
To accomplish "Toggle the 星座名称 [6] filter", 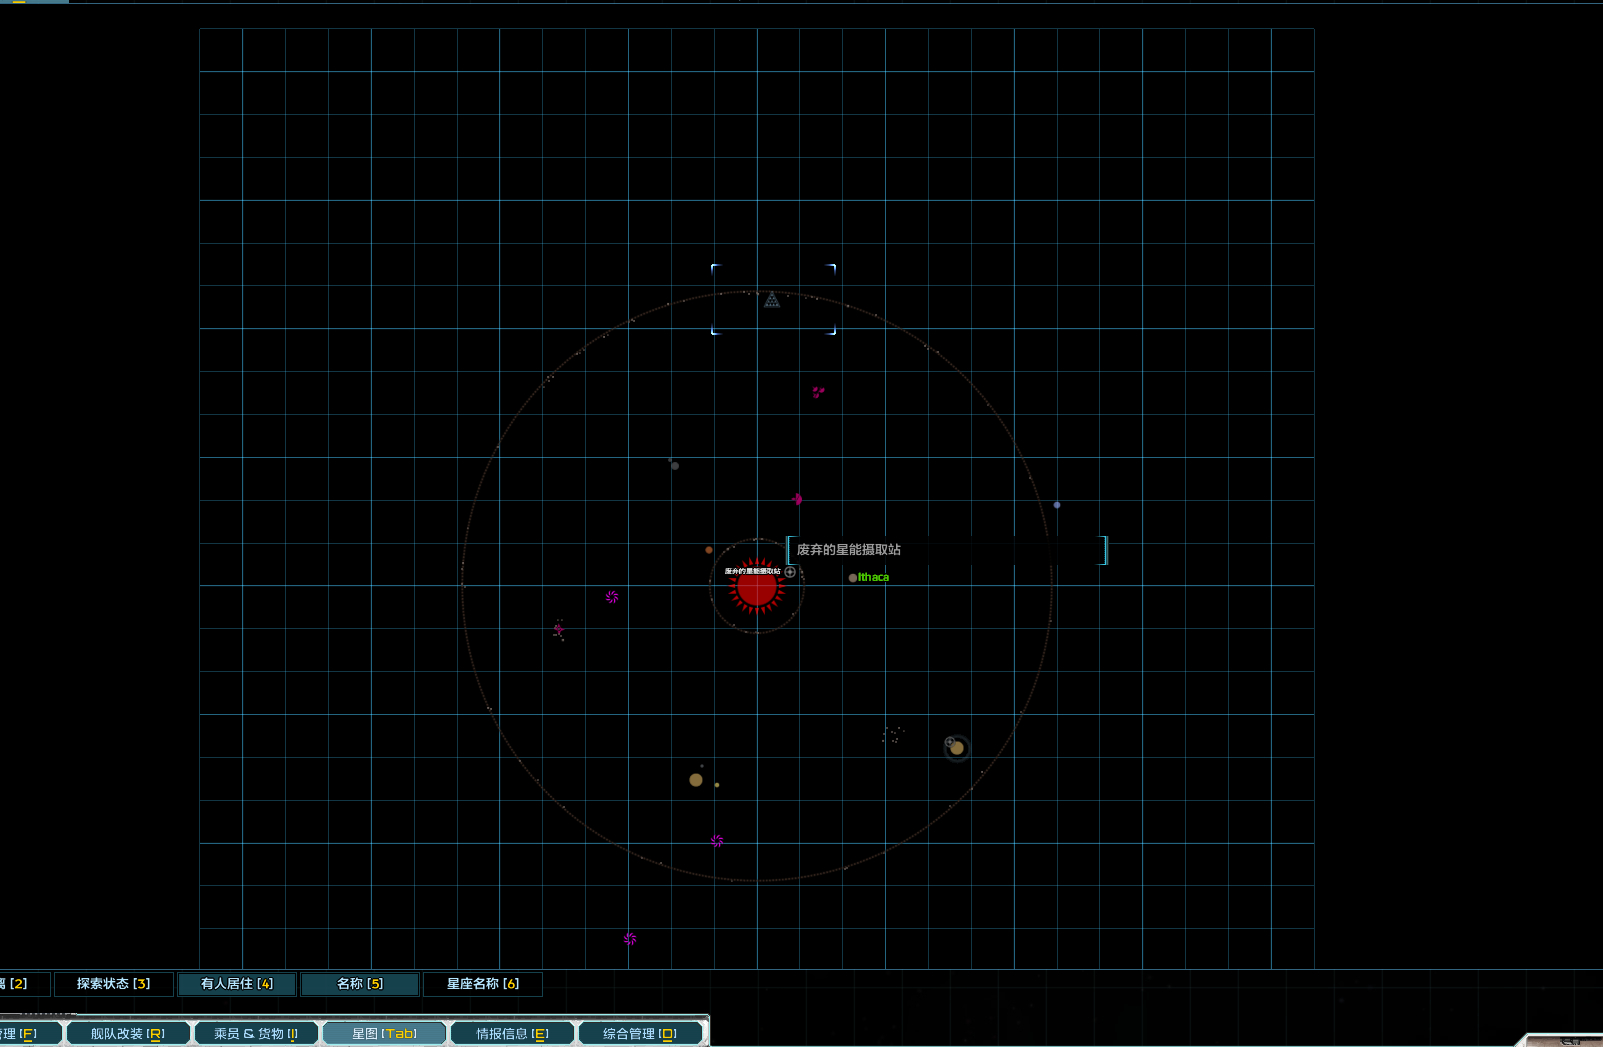I will pos(483,984).
